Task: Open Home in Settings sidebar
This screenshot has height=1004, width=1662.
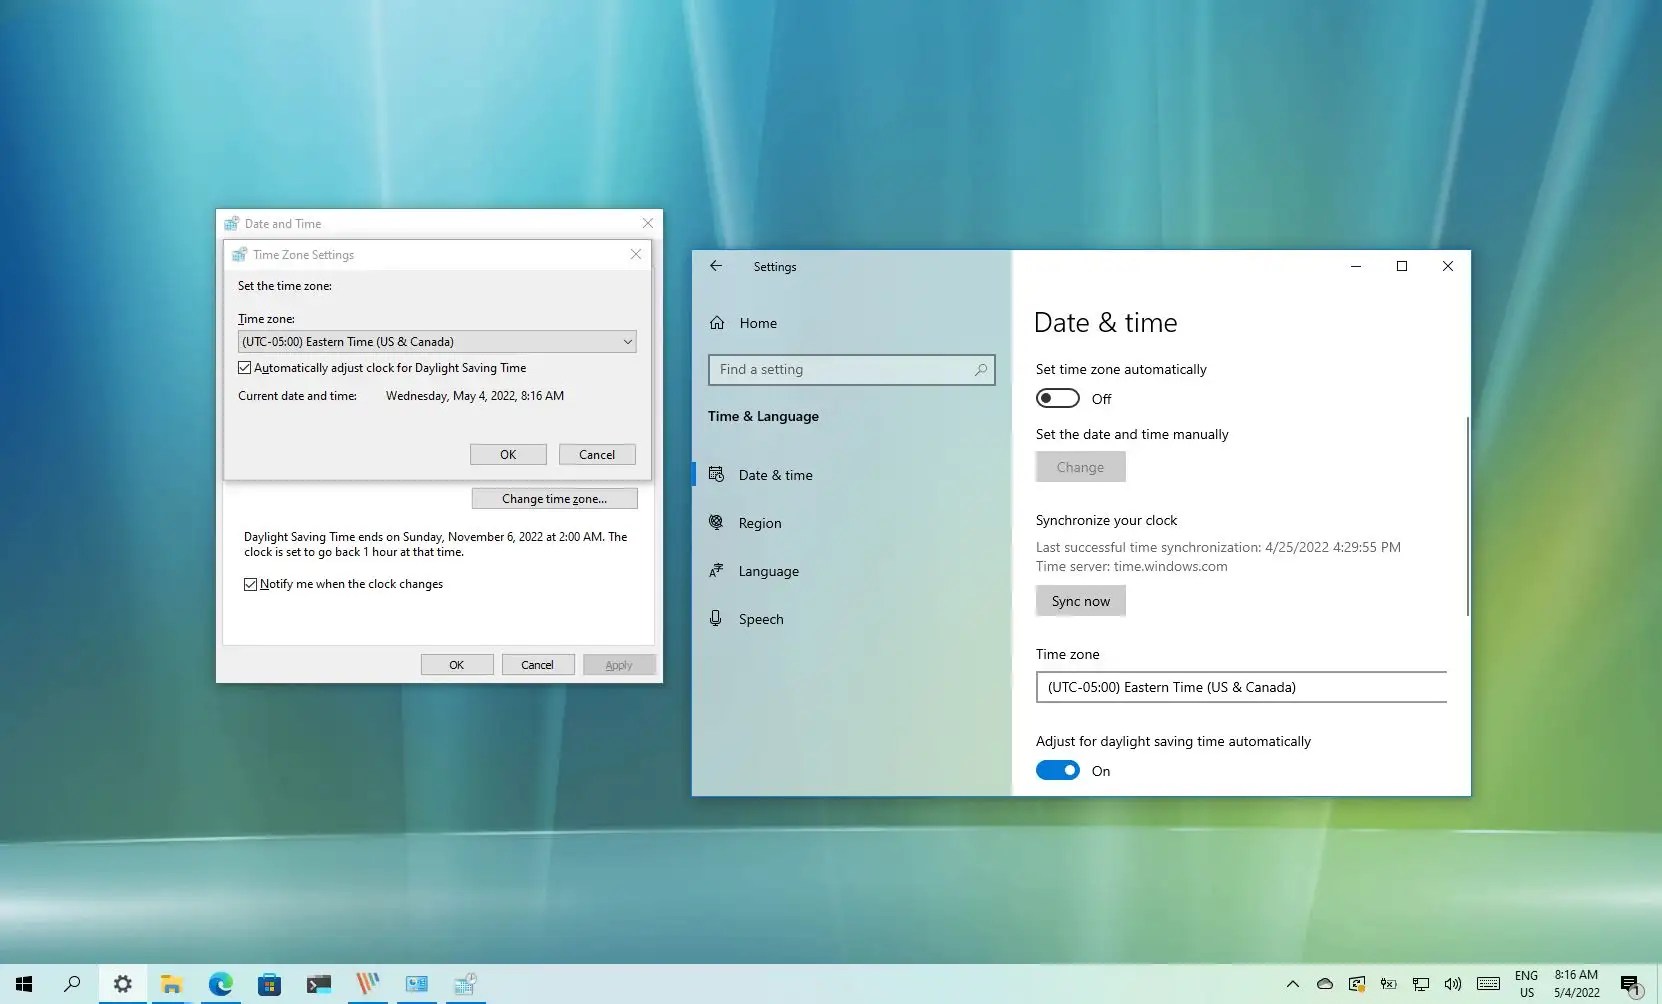Action: [757, 322]
